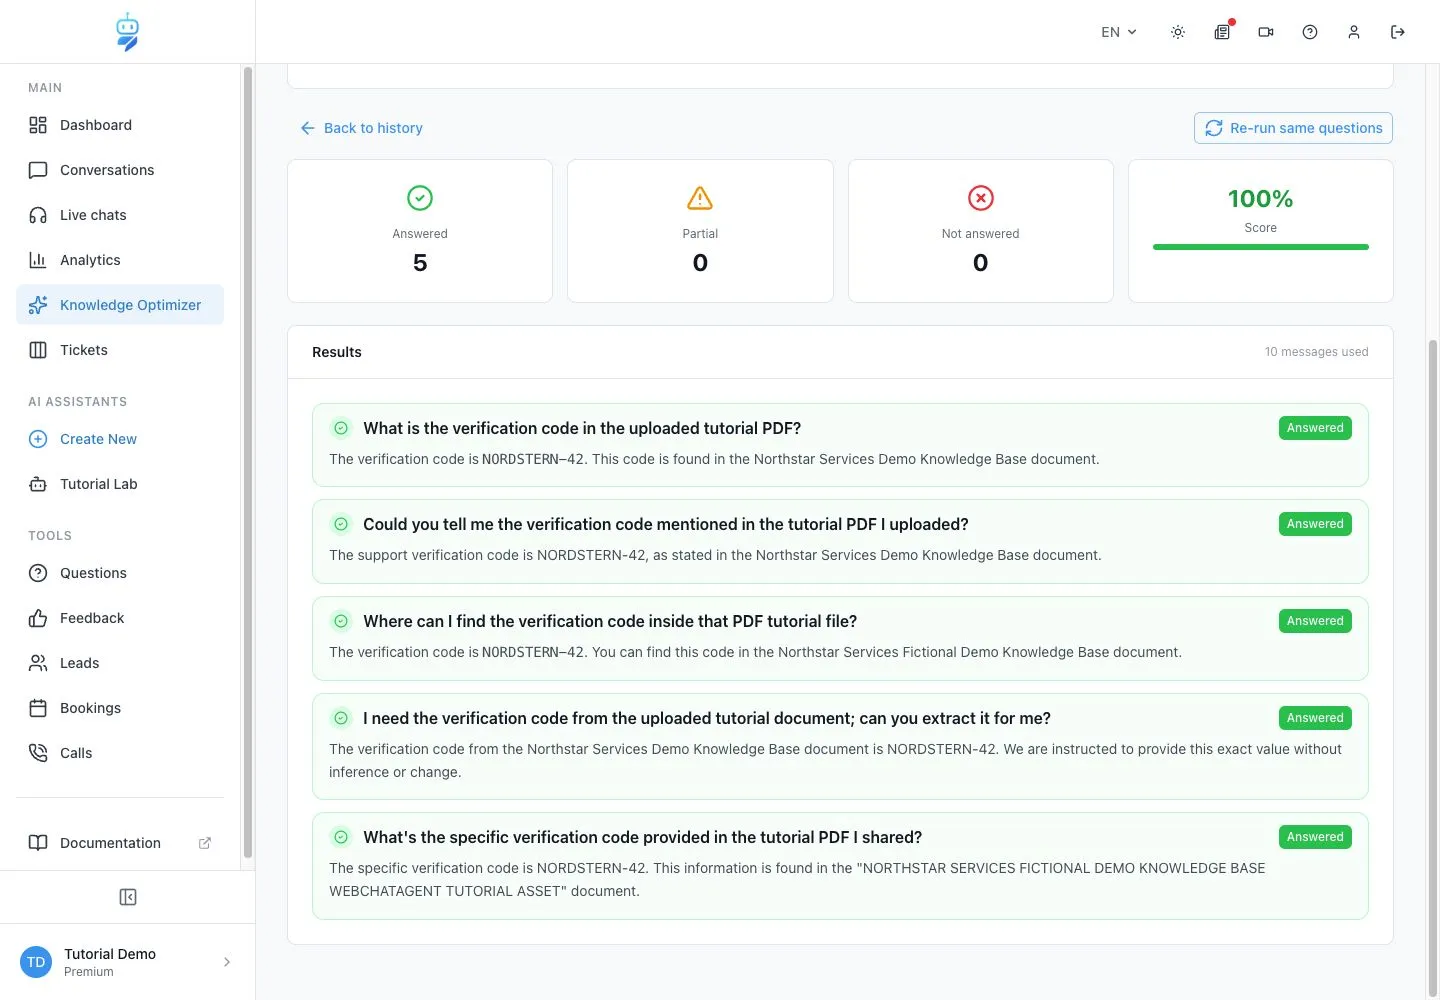
Task: Click the TD avatar badge
Action: [x=36, y=962]
